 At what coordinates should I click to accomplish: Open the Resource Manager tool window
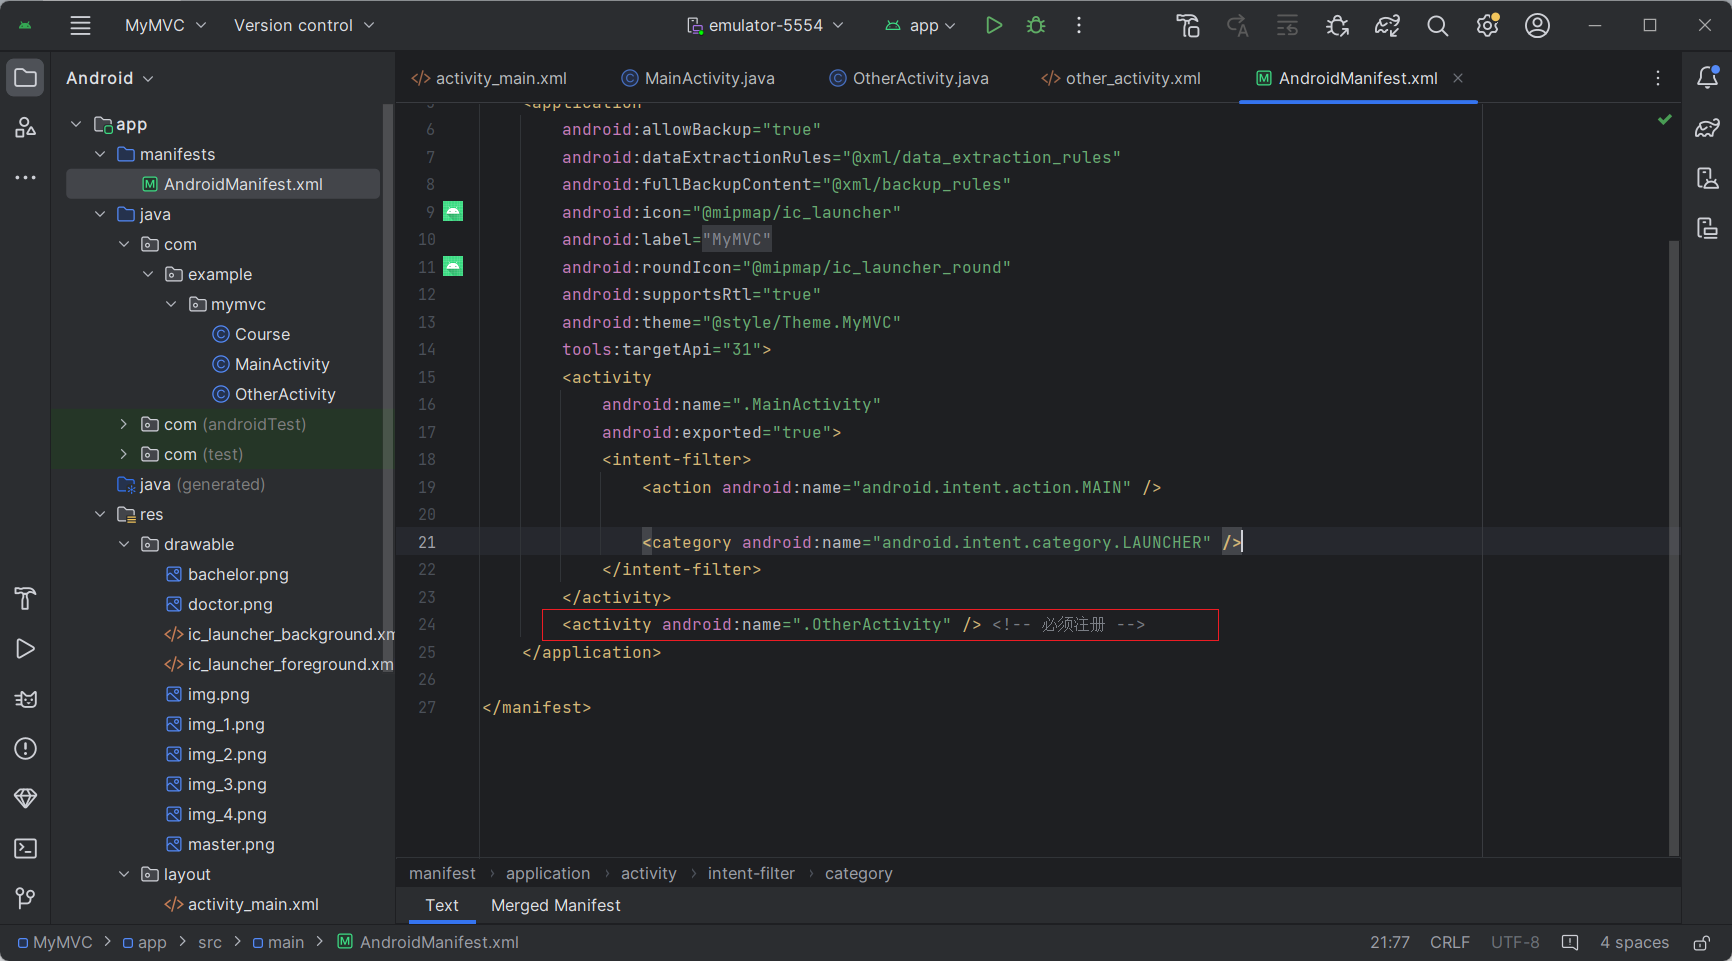[x=26, y=127]
